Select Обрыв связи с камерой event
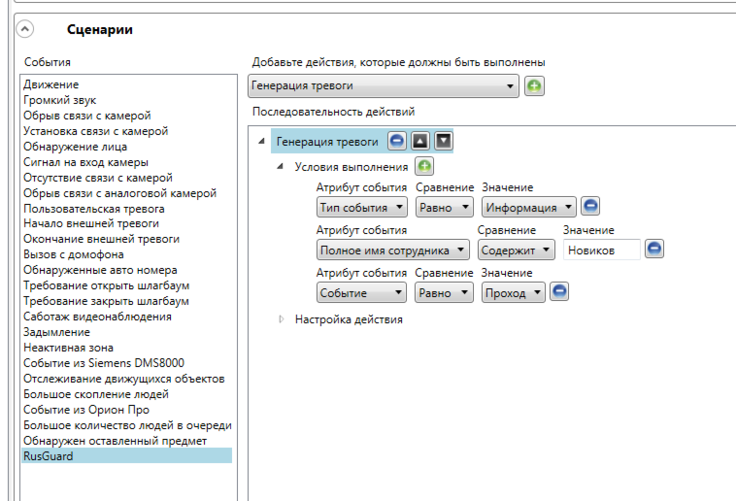 point(87,116)
